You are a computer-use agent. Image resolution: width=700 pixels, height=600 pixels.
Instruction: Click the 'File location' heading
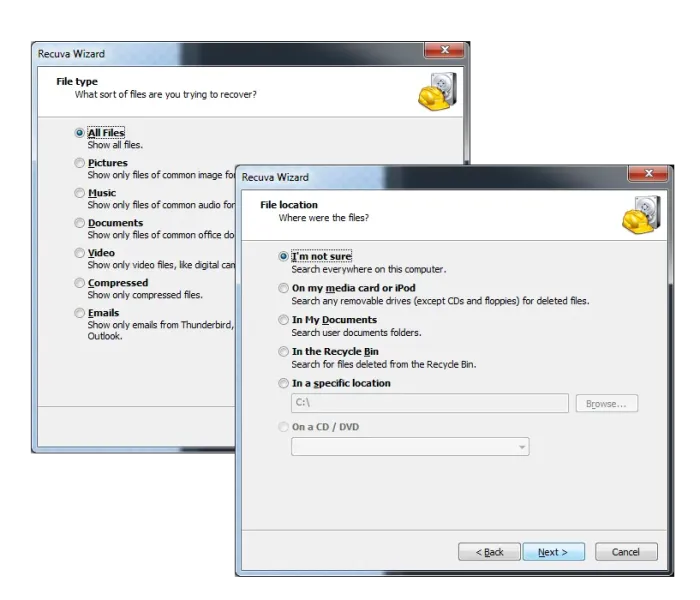point(289,205)
